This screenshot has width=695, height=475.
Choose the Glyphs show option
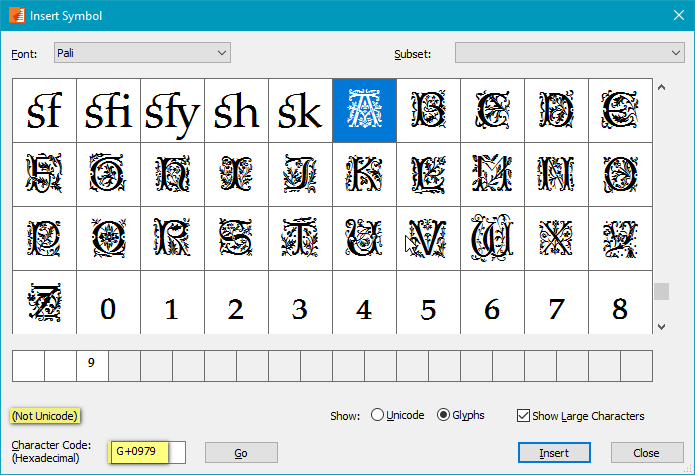click(461, 415)
